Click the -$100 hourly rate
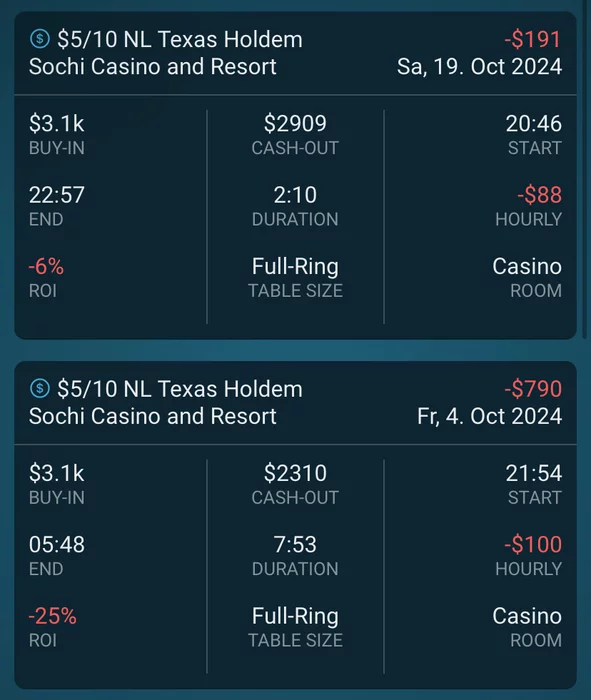This screenshot has width=591, height=700. click(x=533, y=544)
